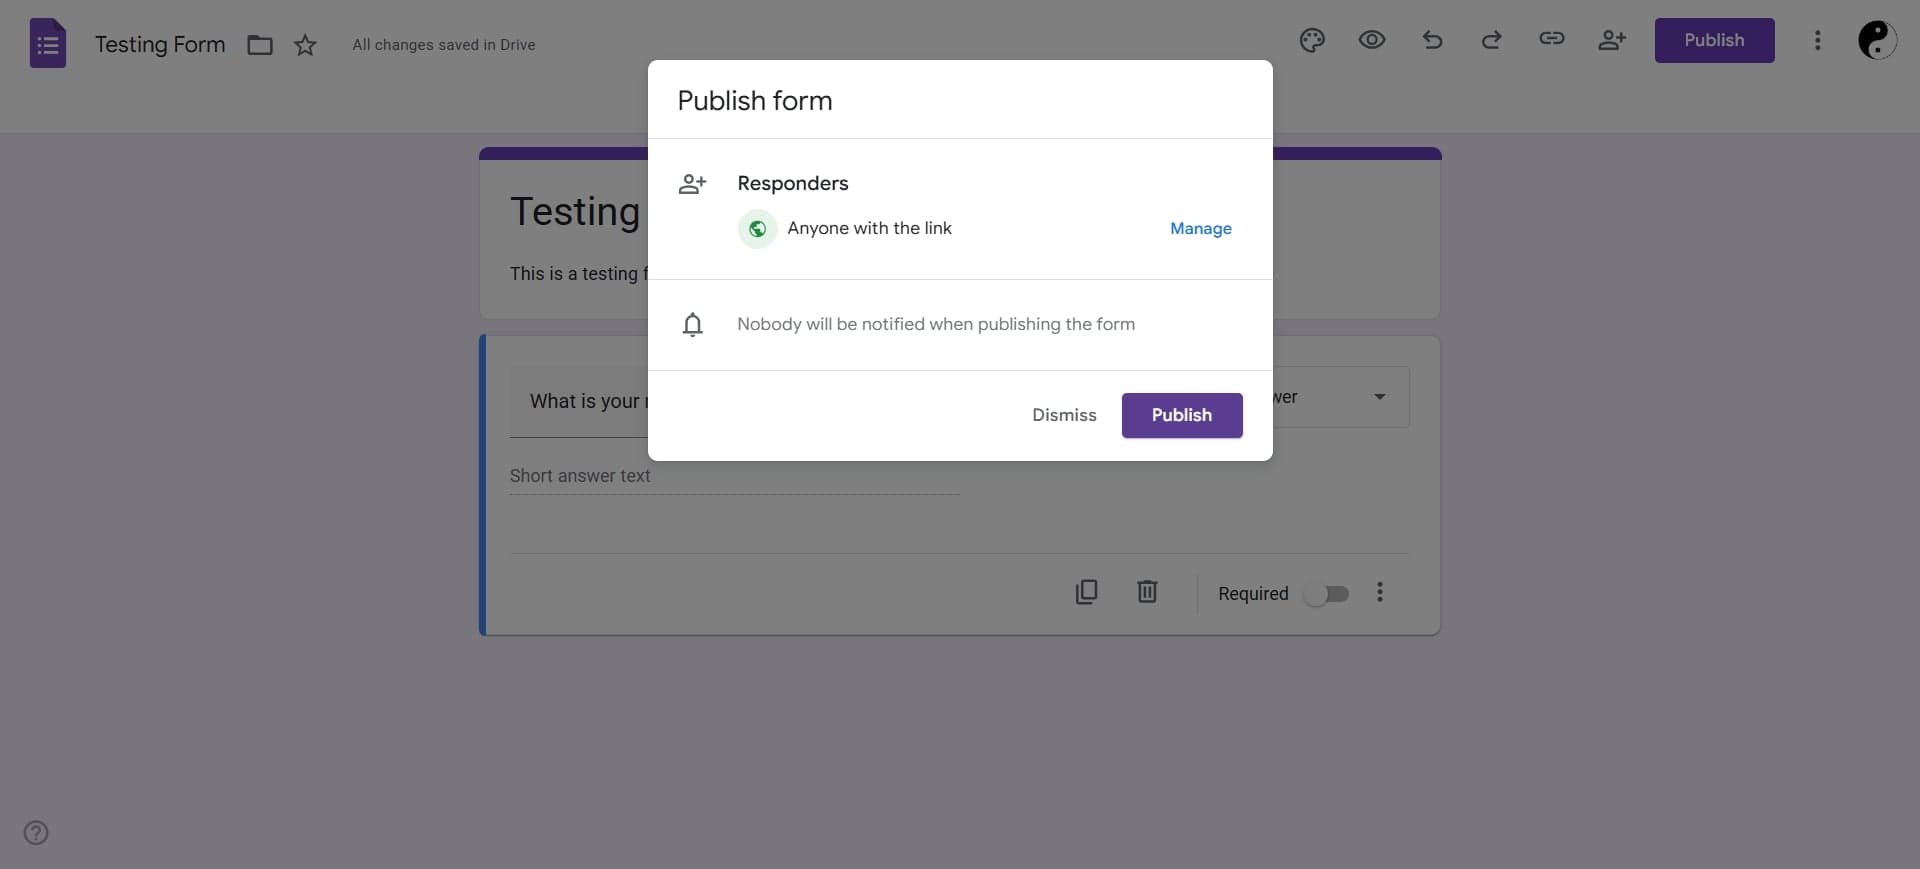The height and width of the screenshot is (869, 1920).
Task: Duplicate the question with copy icon
Action: (1086, 592)
